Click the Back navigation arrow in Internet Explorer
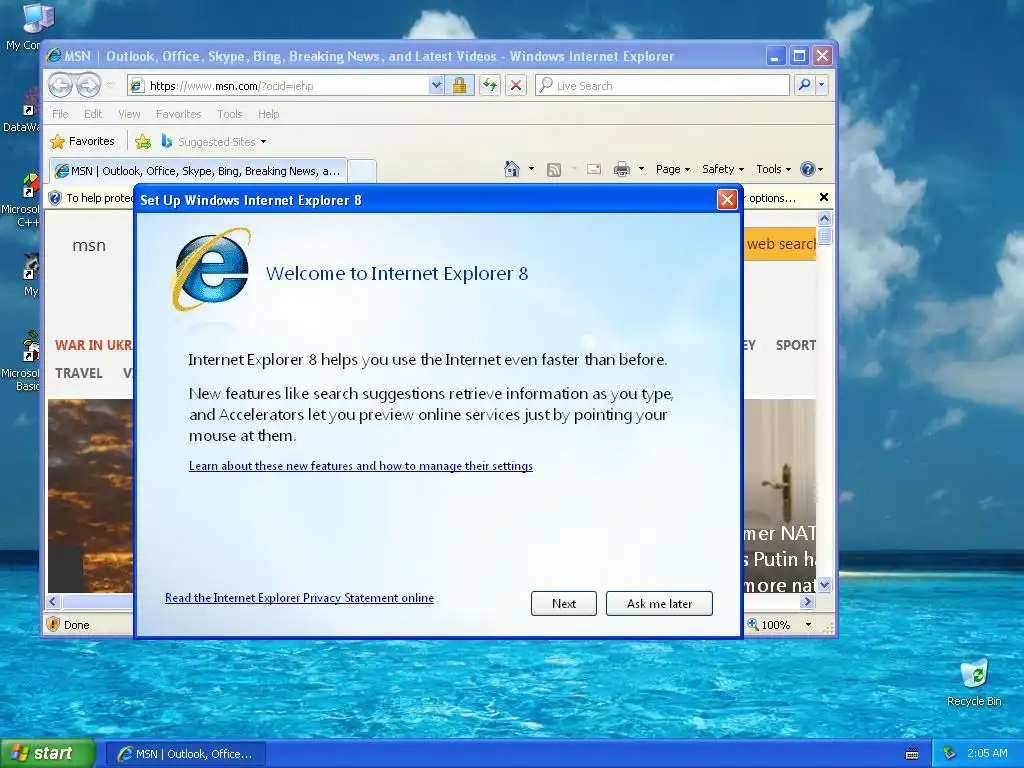 (x=60, y=86)
